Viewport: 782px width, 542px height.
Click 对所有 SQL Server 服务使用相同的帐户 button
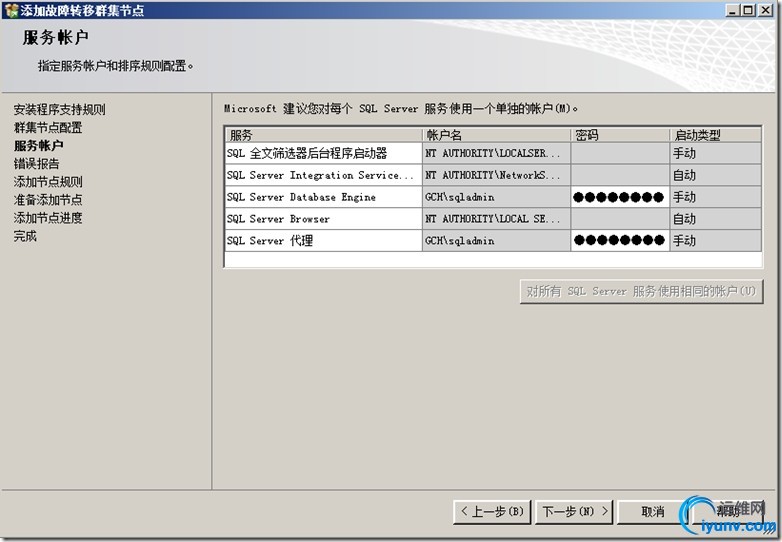tap(641, 291)
